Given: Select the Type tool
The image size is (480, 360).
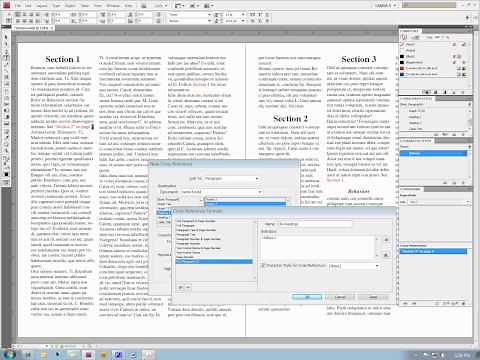Looking at the screenshot, I should [6, 57].
